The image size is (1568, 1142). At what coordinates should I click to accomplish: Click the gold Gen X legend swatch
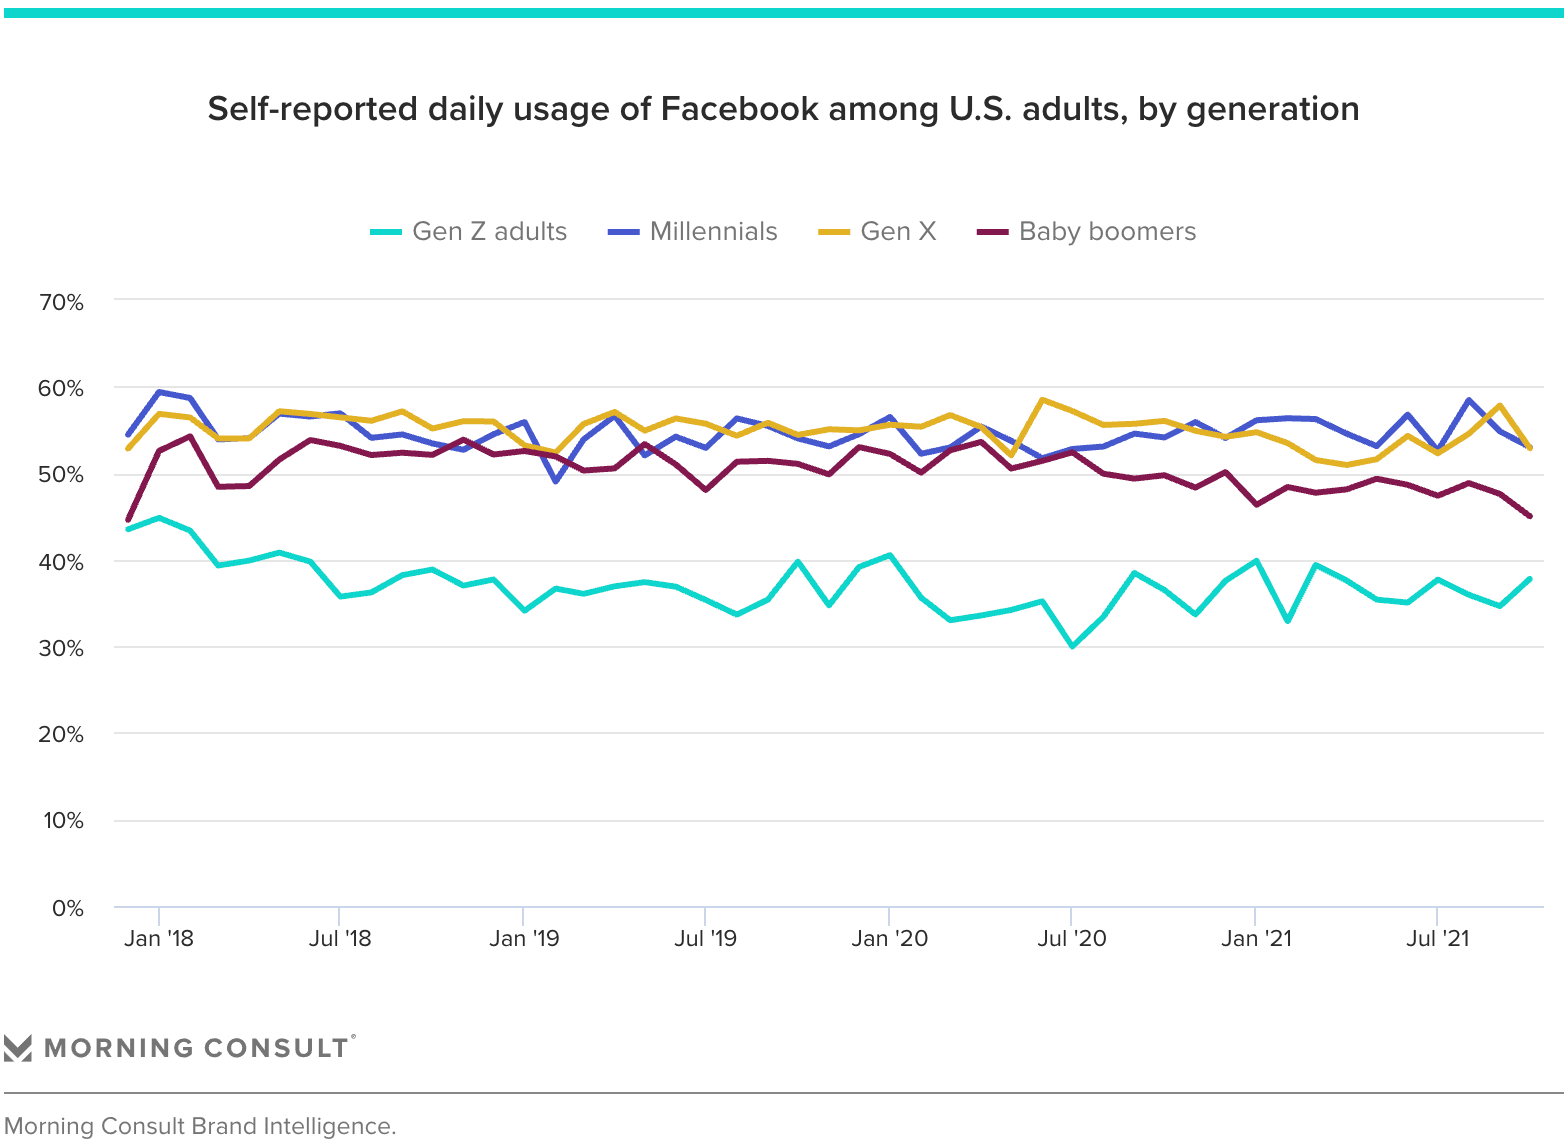click(834, 232)
